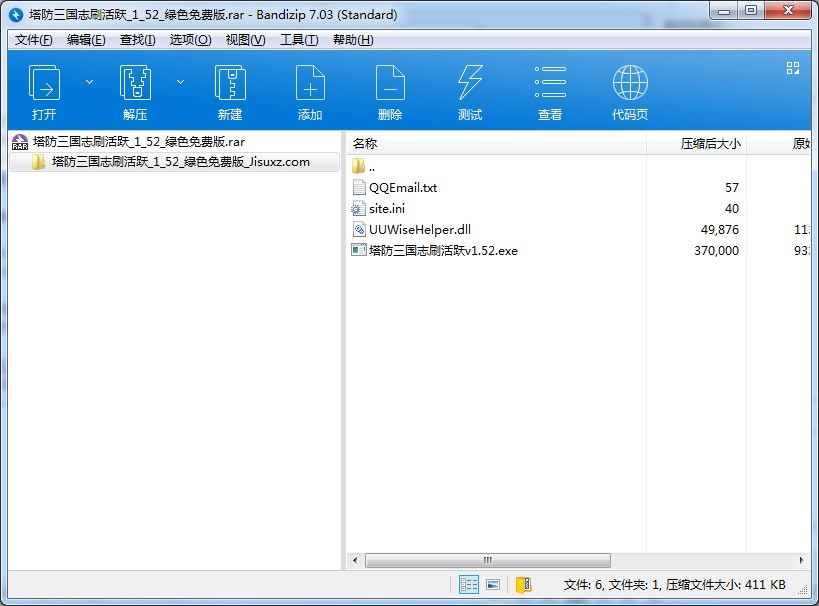Click the horizontal scrollbar thumb
Screen dimensions: 819x606
pos(487,560)
